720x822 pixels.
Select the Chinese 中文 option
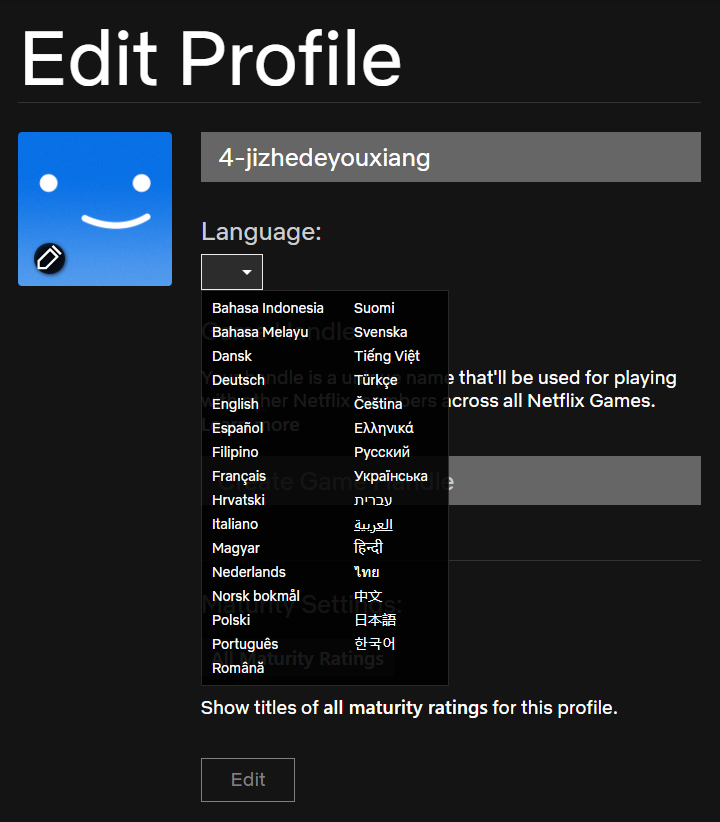click(368, 596)
